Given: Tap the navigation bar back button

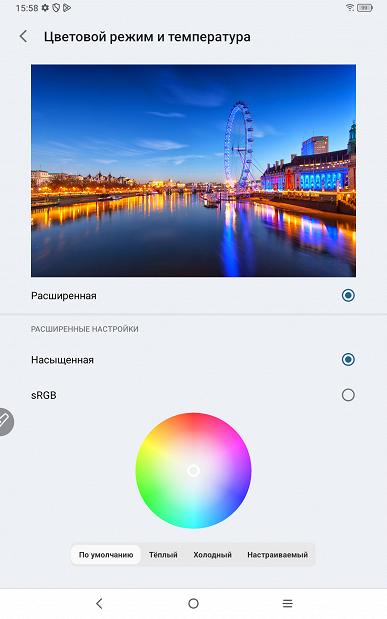Looking at the screenshot, I should (99, 603).
